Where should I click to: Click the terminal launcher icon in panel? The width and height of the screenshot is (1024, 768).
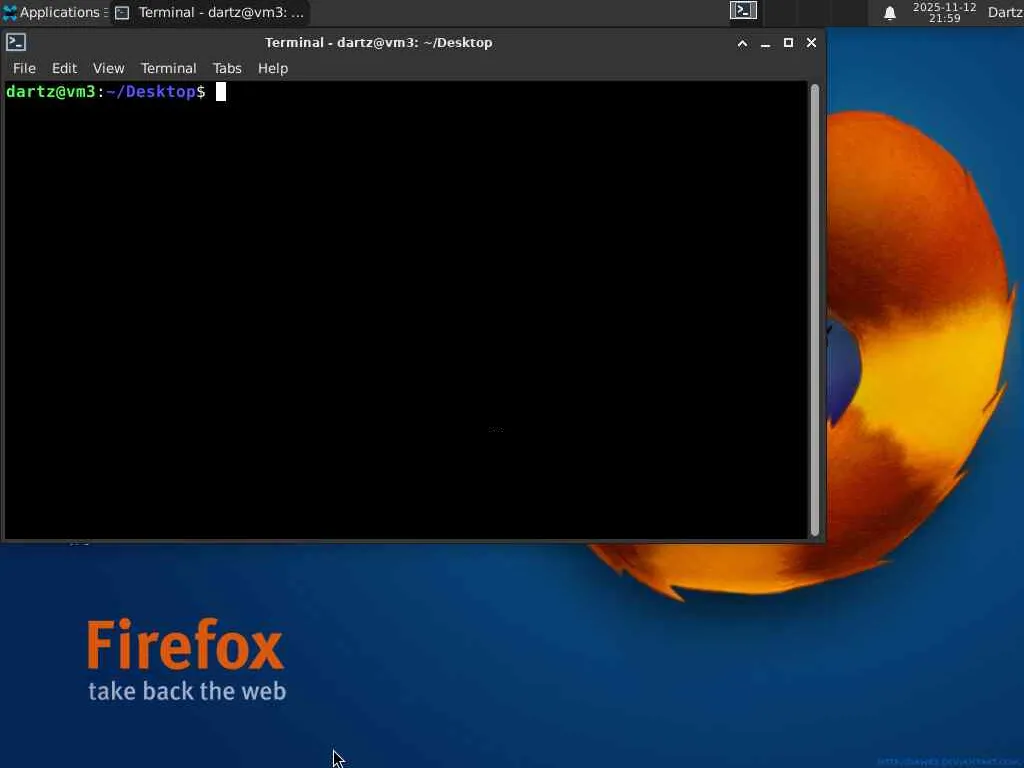[743, 10]
